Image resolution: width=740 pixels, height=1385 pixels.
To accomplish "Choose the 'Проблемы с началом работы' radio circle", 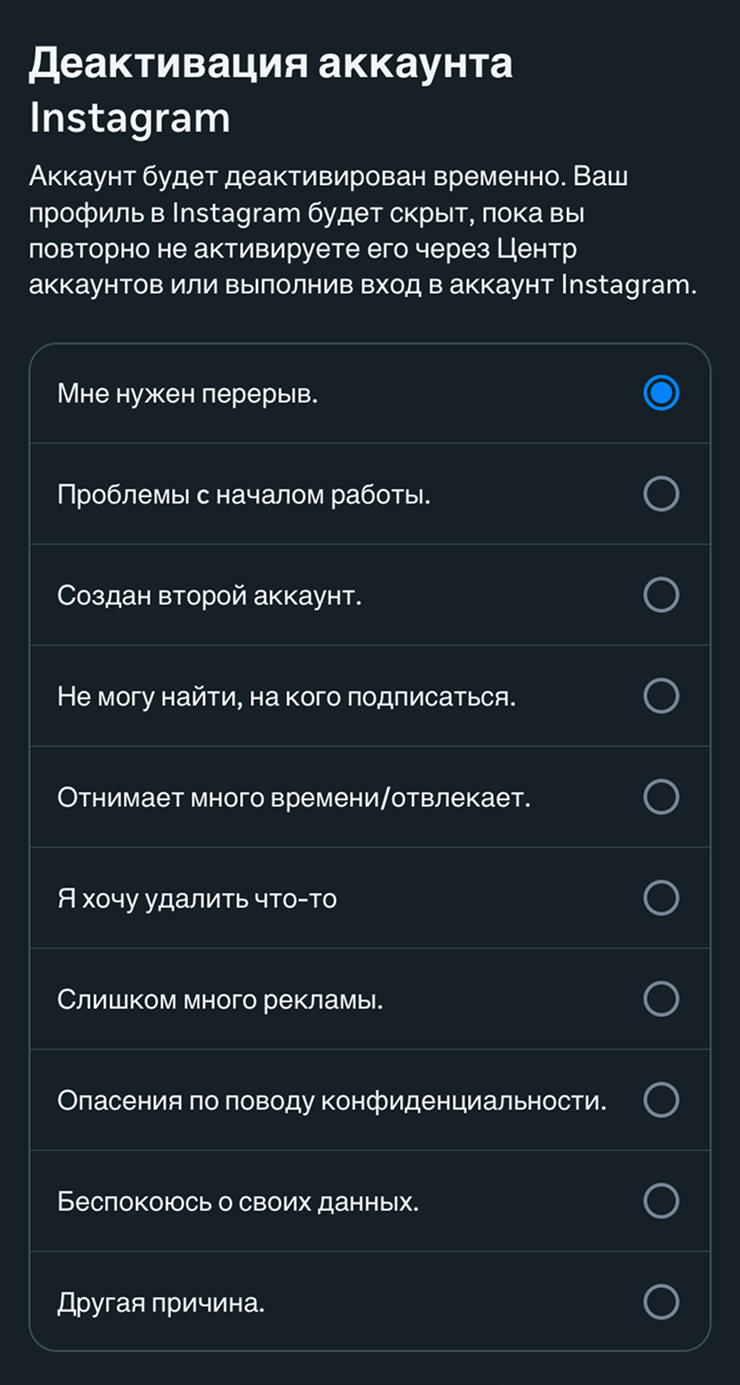I will click(x=661, y=494).
